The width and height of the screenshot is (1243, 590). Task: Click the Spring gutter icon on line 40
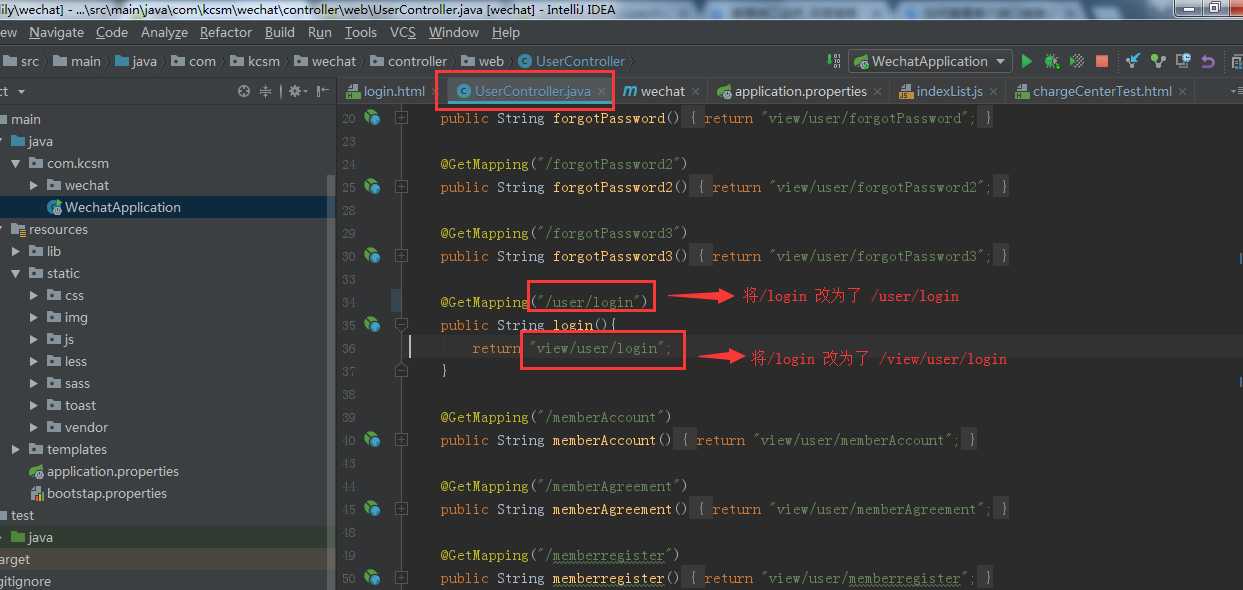tap(372, 440)
